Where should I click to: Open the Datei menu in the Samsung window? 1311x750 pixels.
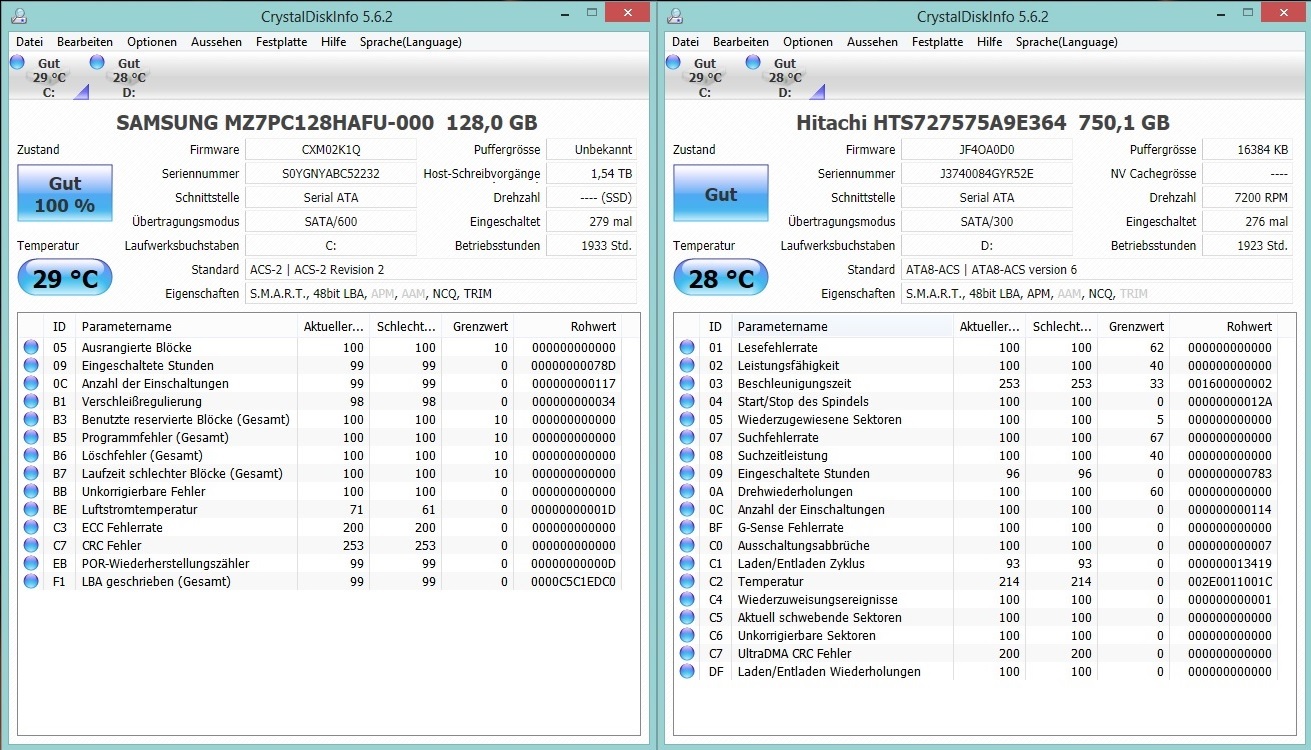coord(30,42)
